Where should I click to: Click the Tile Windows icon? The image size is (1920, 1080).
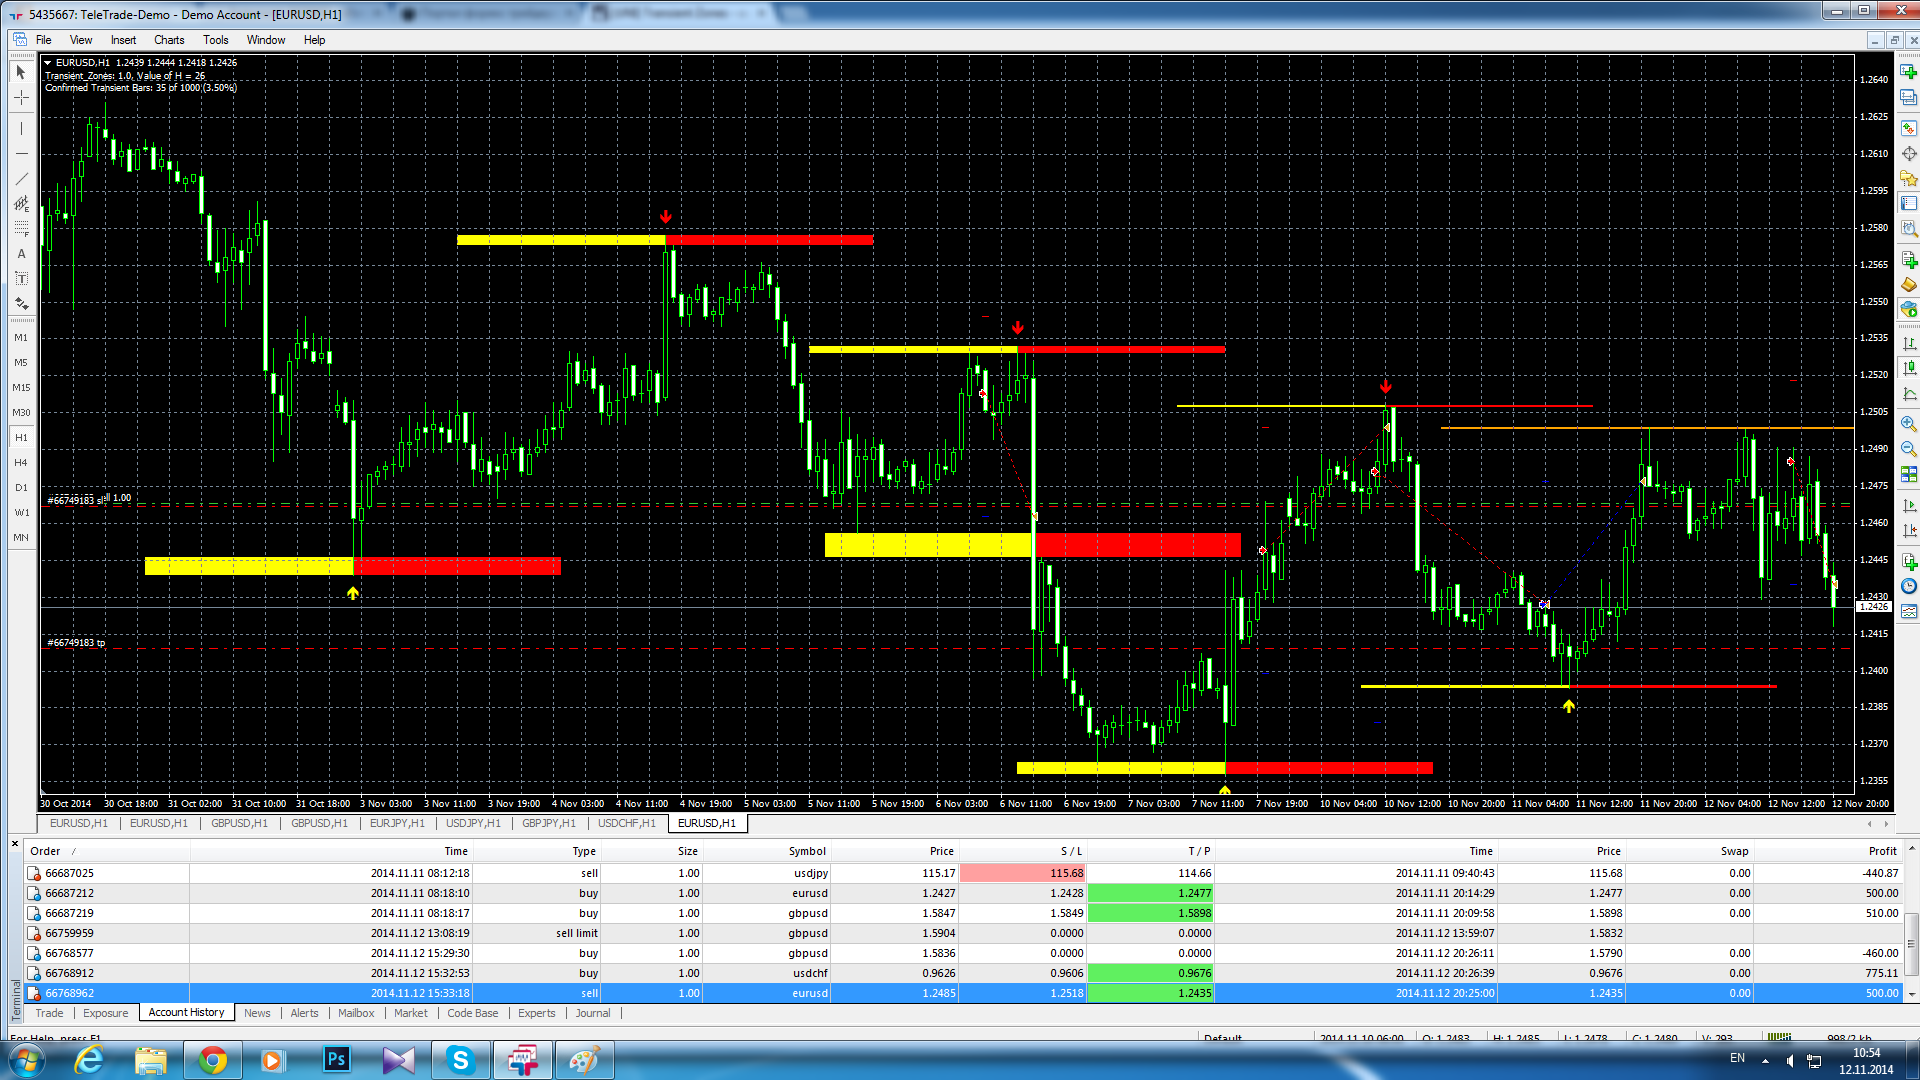click(x=1909, y=474)
